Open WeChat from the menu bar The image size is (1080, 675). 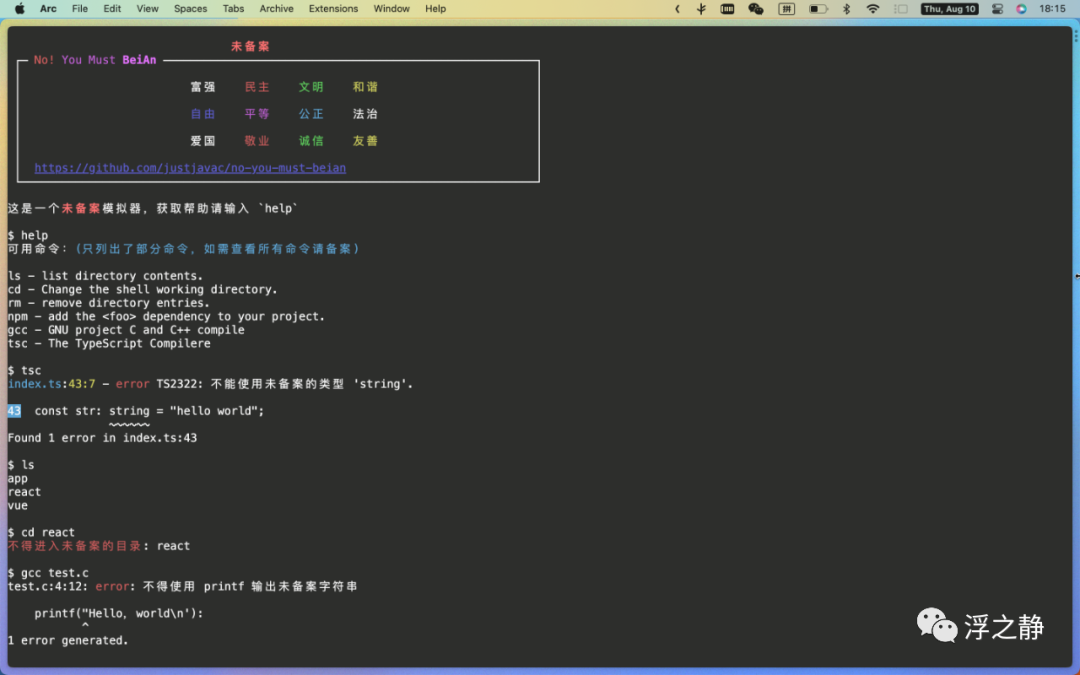(756, 9)
